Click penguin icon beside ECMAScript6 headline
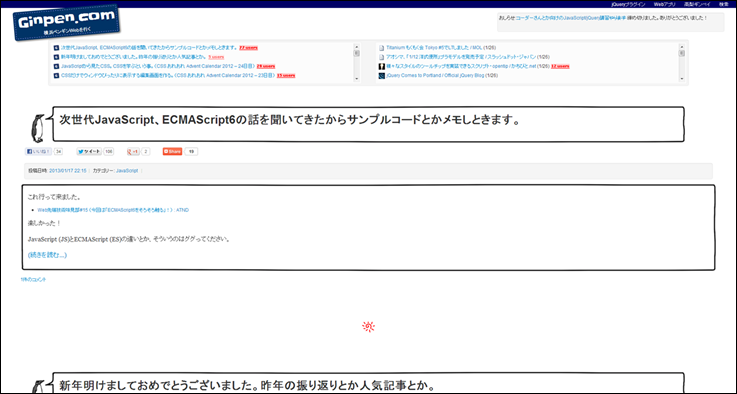Viewport: 737px width, 394px height. point(38,128)
